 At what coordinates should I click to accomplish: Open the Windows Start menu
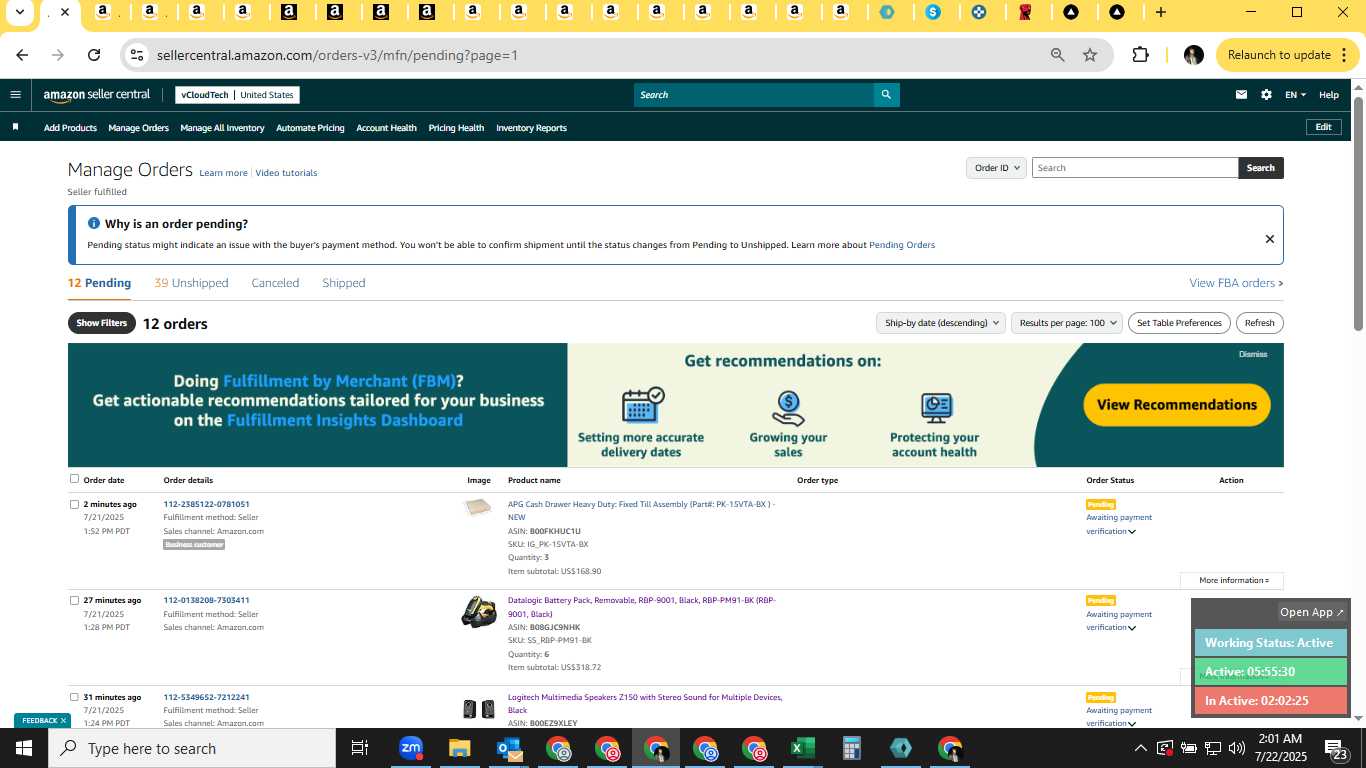24,748
